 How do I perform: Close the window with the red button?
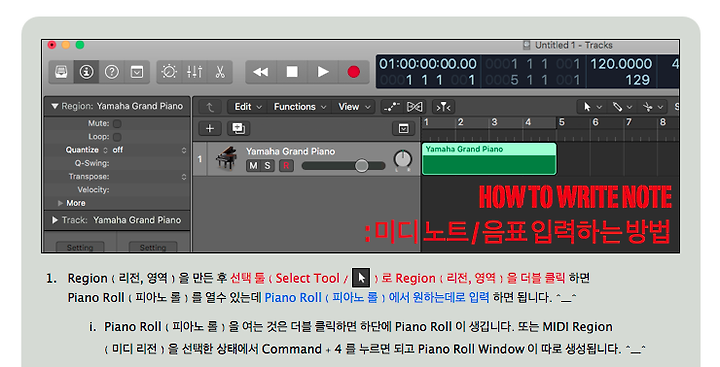(52, 45)
